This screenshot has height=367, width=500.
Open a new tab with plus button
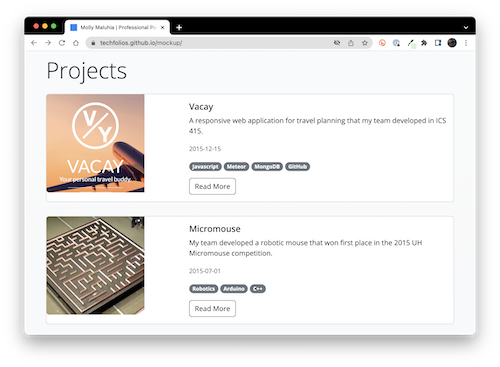point(179,27)
